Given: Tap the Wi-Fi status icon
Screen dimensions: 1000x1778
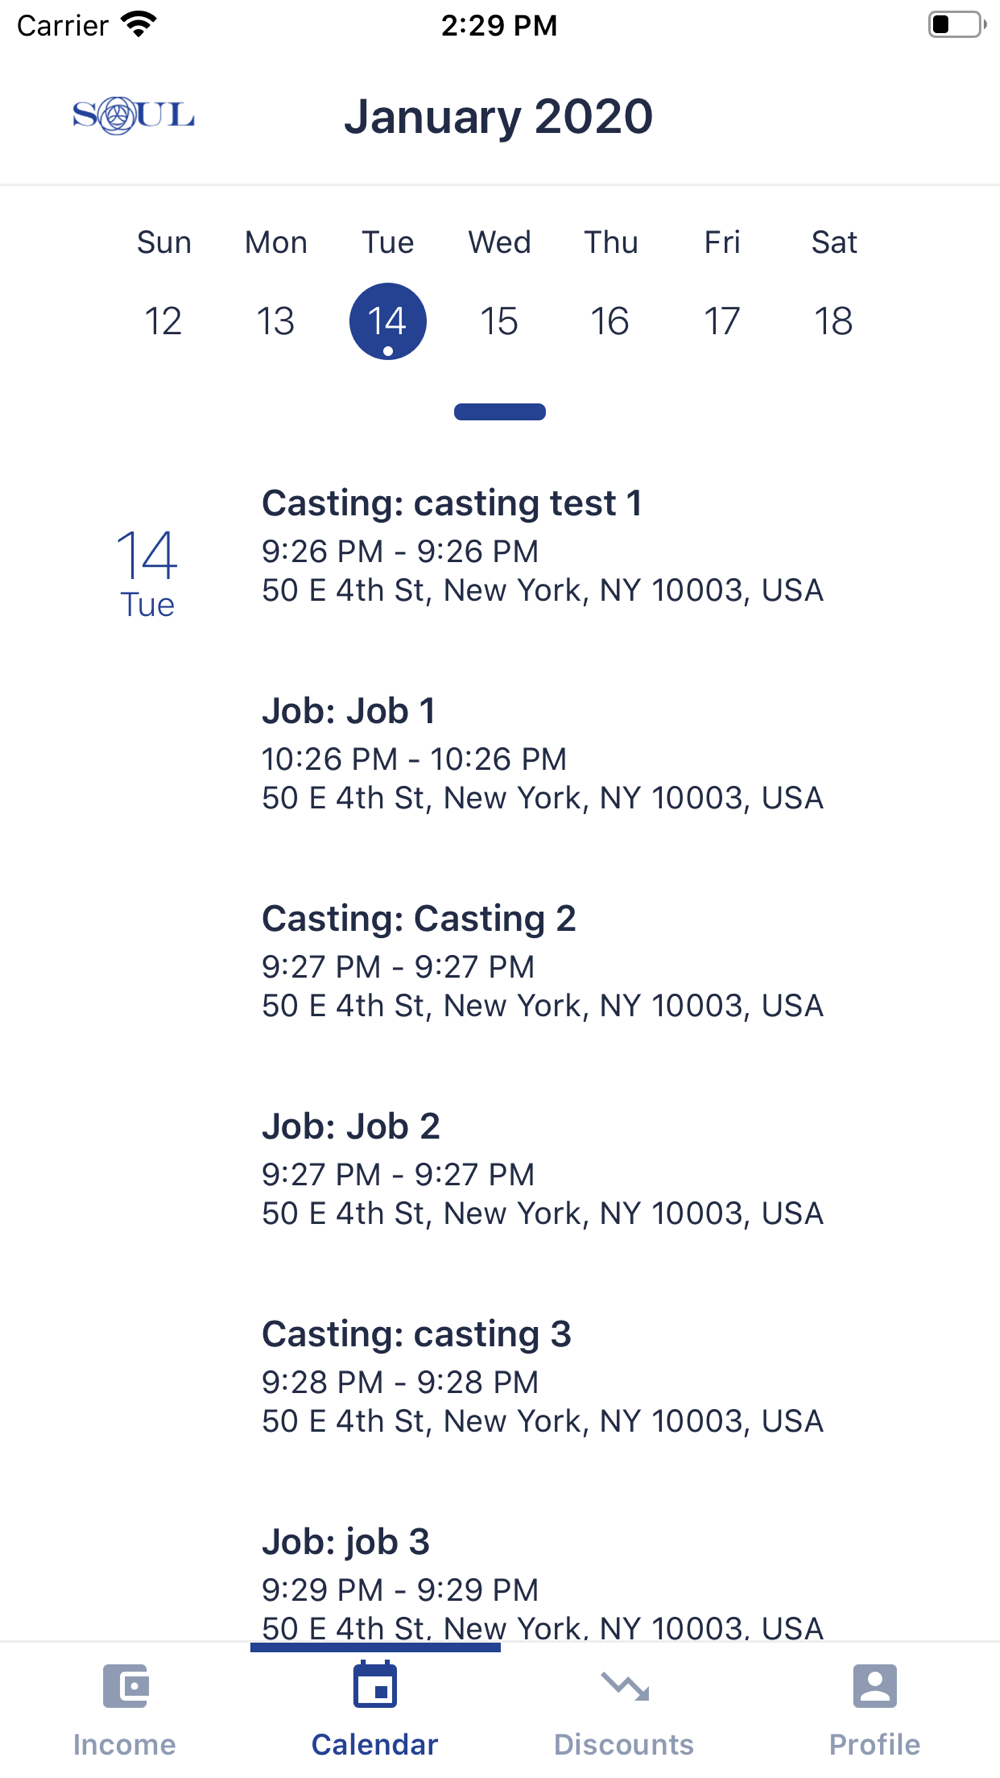Looking at the screenshot, I should pyautogui.click(x=138, y=24).
